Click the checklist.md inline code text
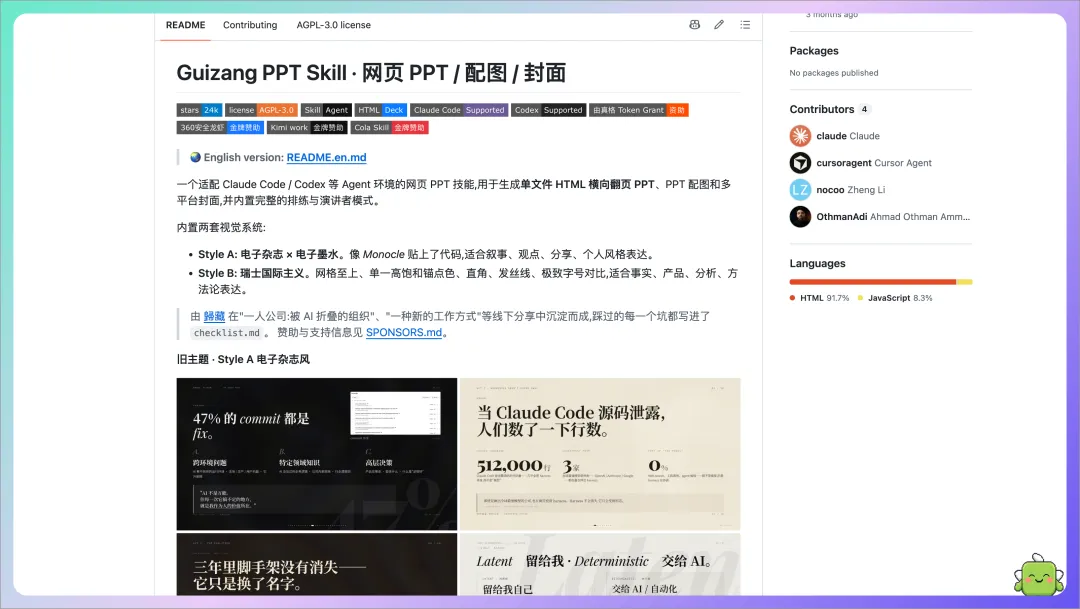The width and height of the screenshot is (1080, 609). click(227, 333)
